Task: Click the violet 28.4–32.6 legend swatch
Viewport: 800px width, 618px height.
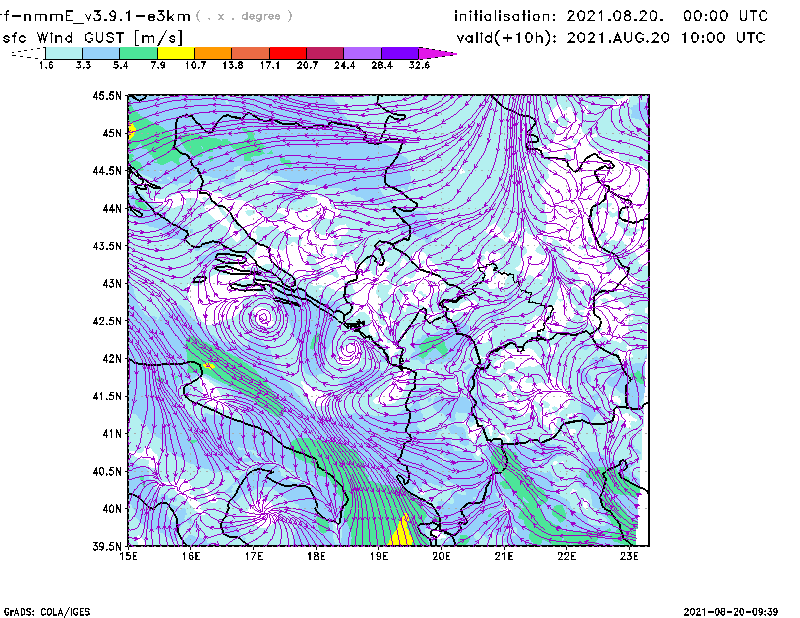Action: click(x=400, y=53)
